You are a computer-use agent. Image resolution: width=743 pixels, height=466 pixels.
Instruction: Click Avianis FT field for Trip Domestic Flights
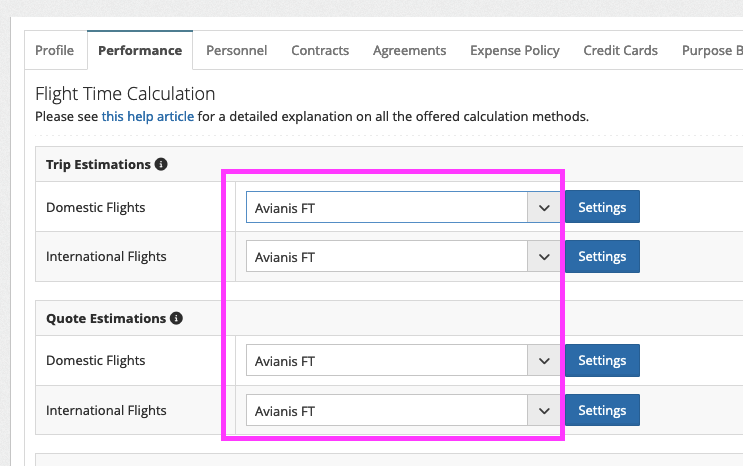(387, 207)
